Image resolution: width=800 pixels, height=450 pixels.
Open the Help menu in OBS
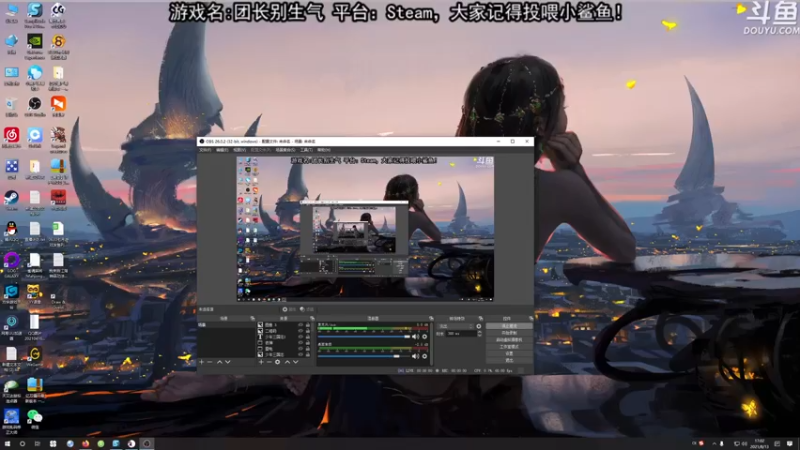pos(323,150)
